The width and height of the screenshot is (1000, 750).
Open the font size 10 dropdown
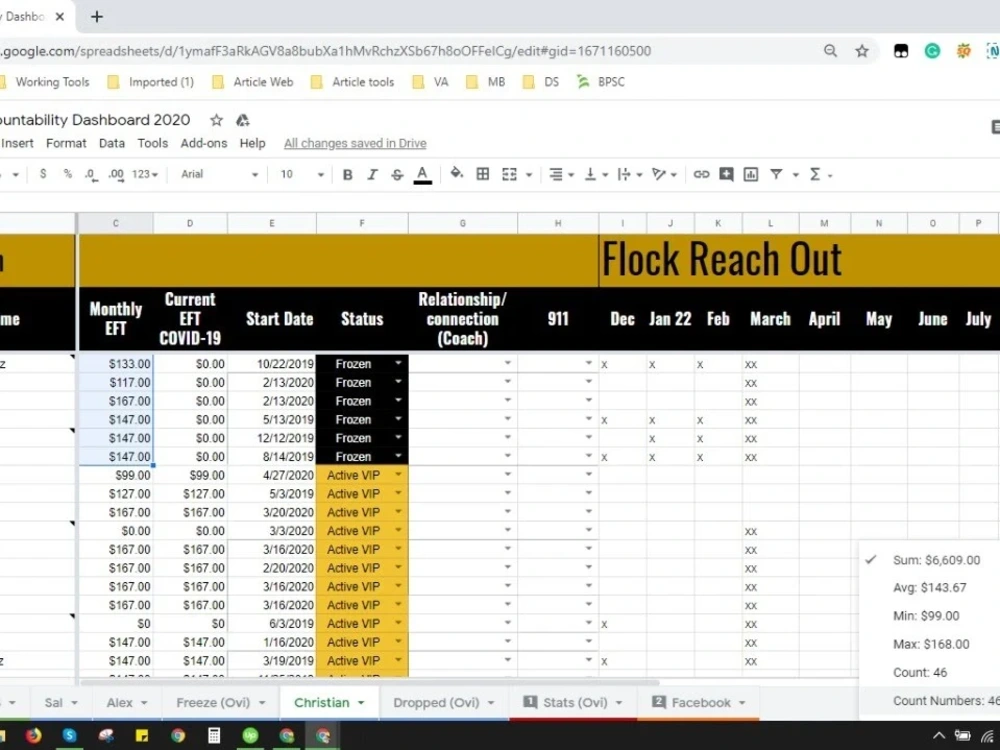click(x=302, y=174)
